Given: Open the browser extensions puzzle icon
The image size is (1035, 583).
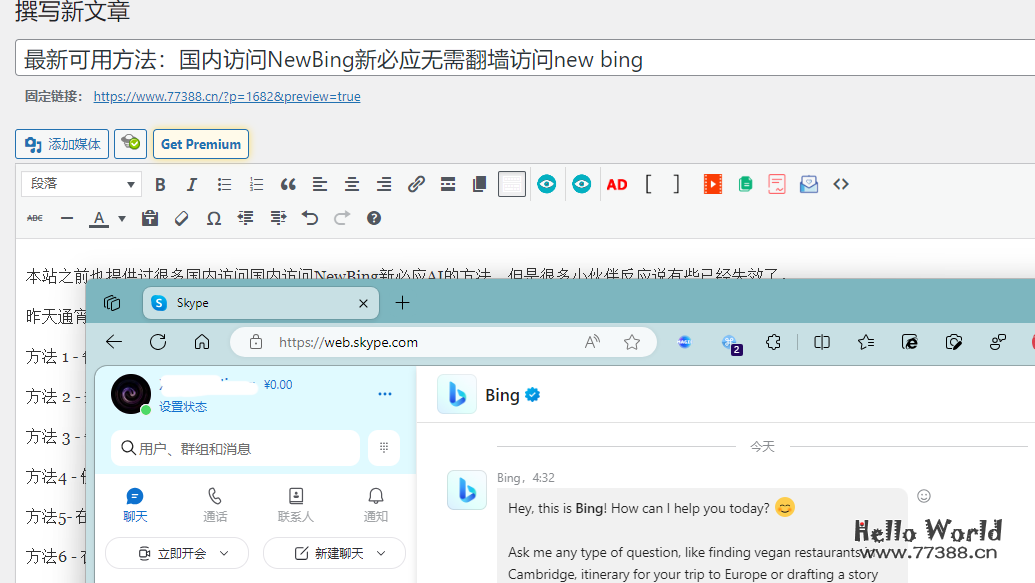Looking at the screenshot, I should [x=773, y=342].
